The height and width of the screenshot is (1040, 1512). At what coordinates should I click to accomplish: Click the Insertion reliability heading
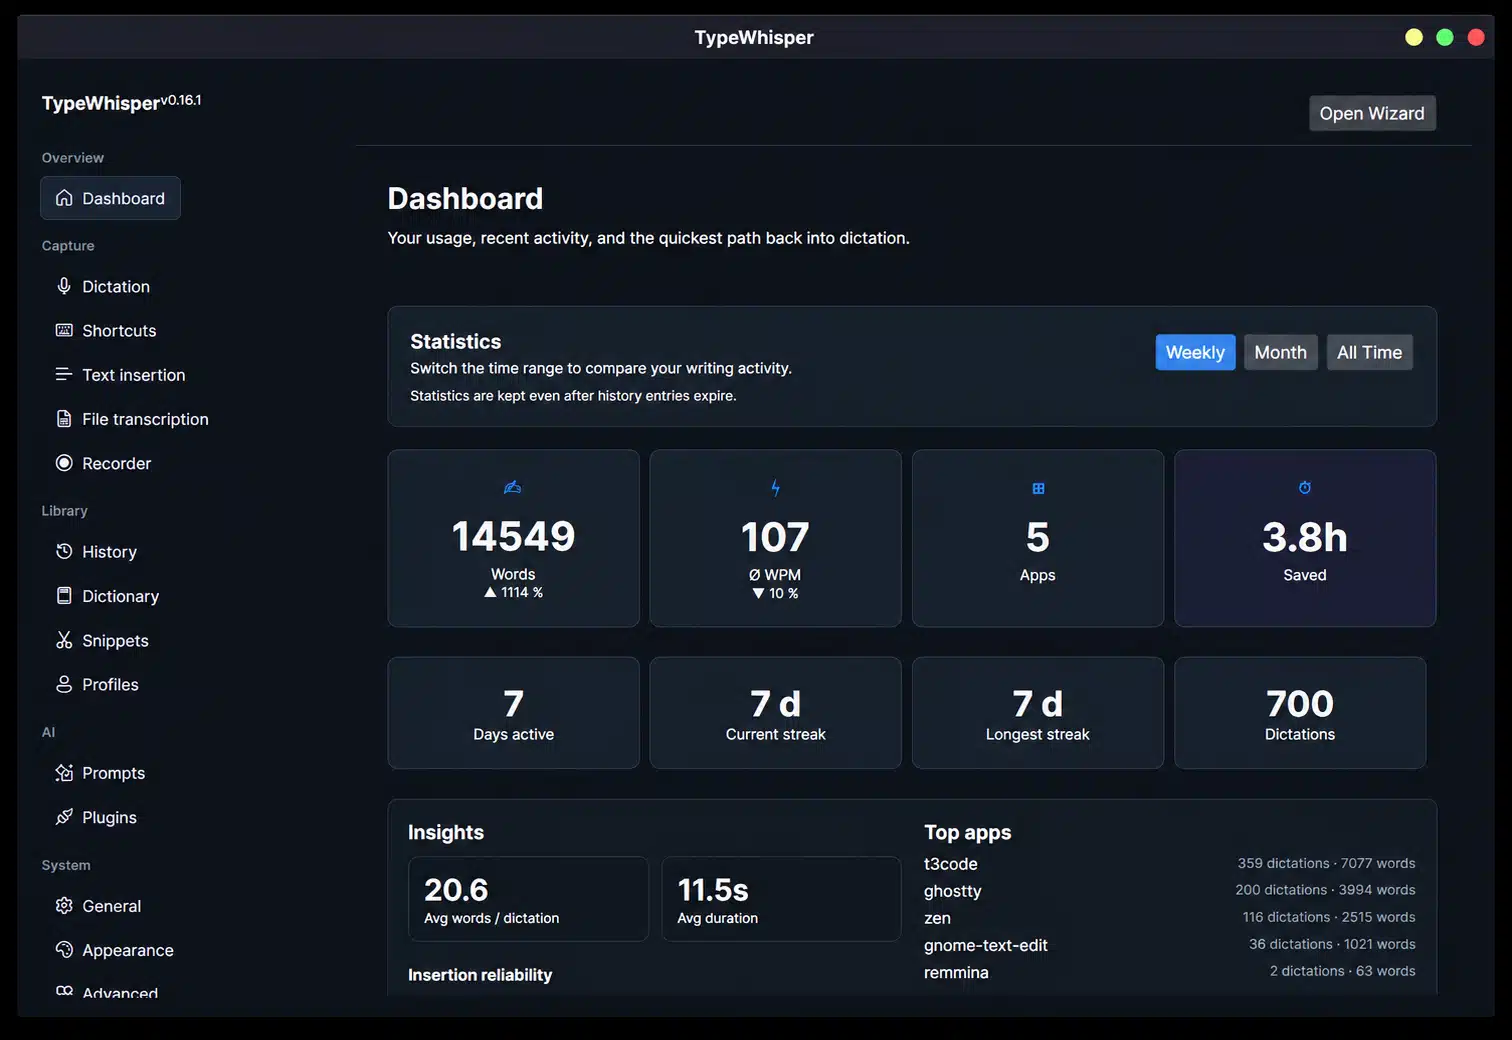(x=480, y=974)
